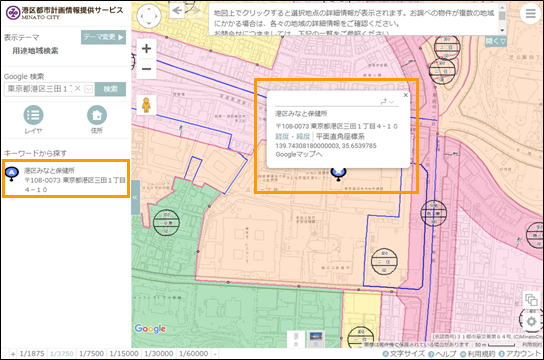Click the Minato City service logo
544x360 pixels.
pos(65,13)
